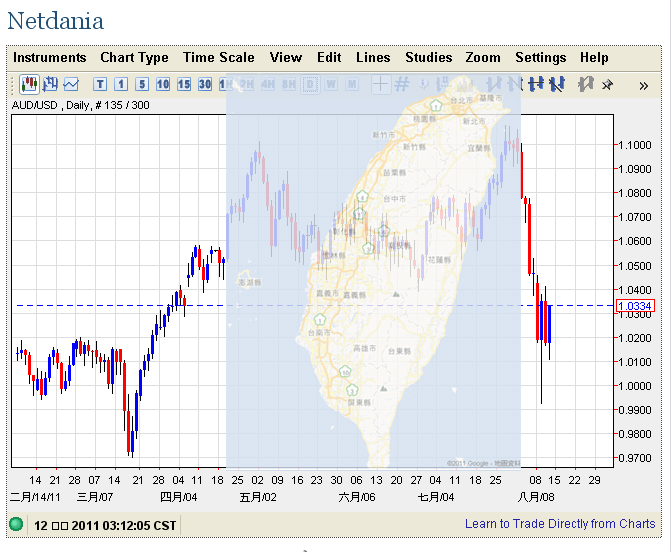Viewport: 671px width, 552px height.
Task: Click the green connection status indicator
Action: click(16, 524)
